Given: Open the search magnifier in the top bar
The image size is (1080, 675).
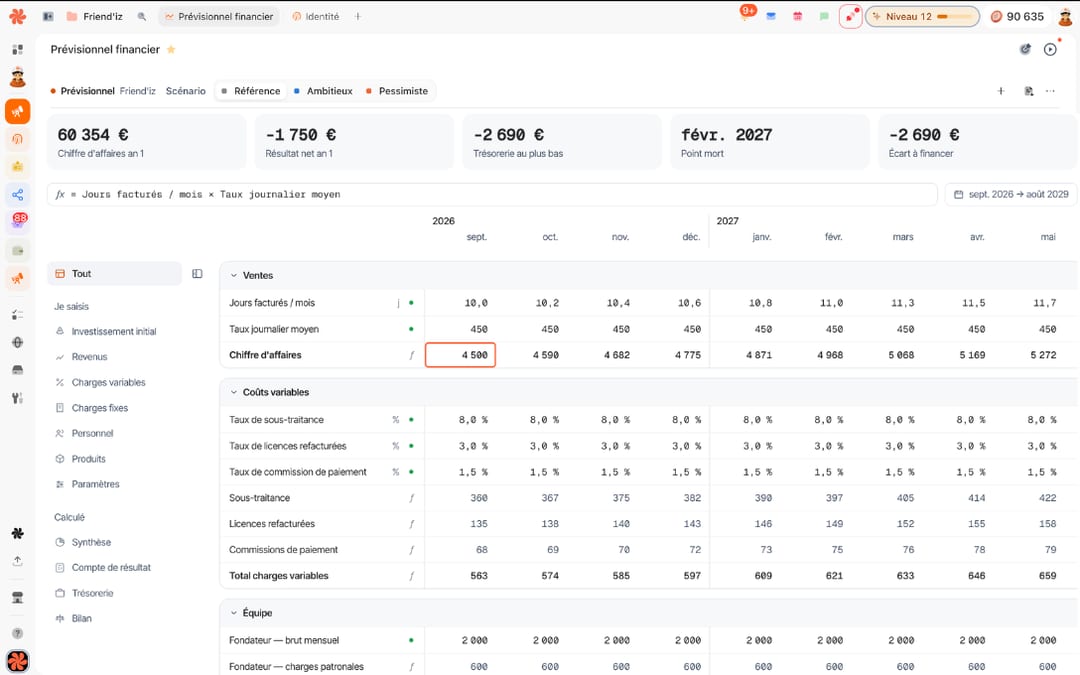Looking at the screenshot, I should 142,17.
